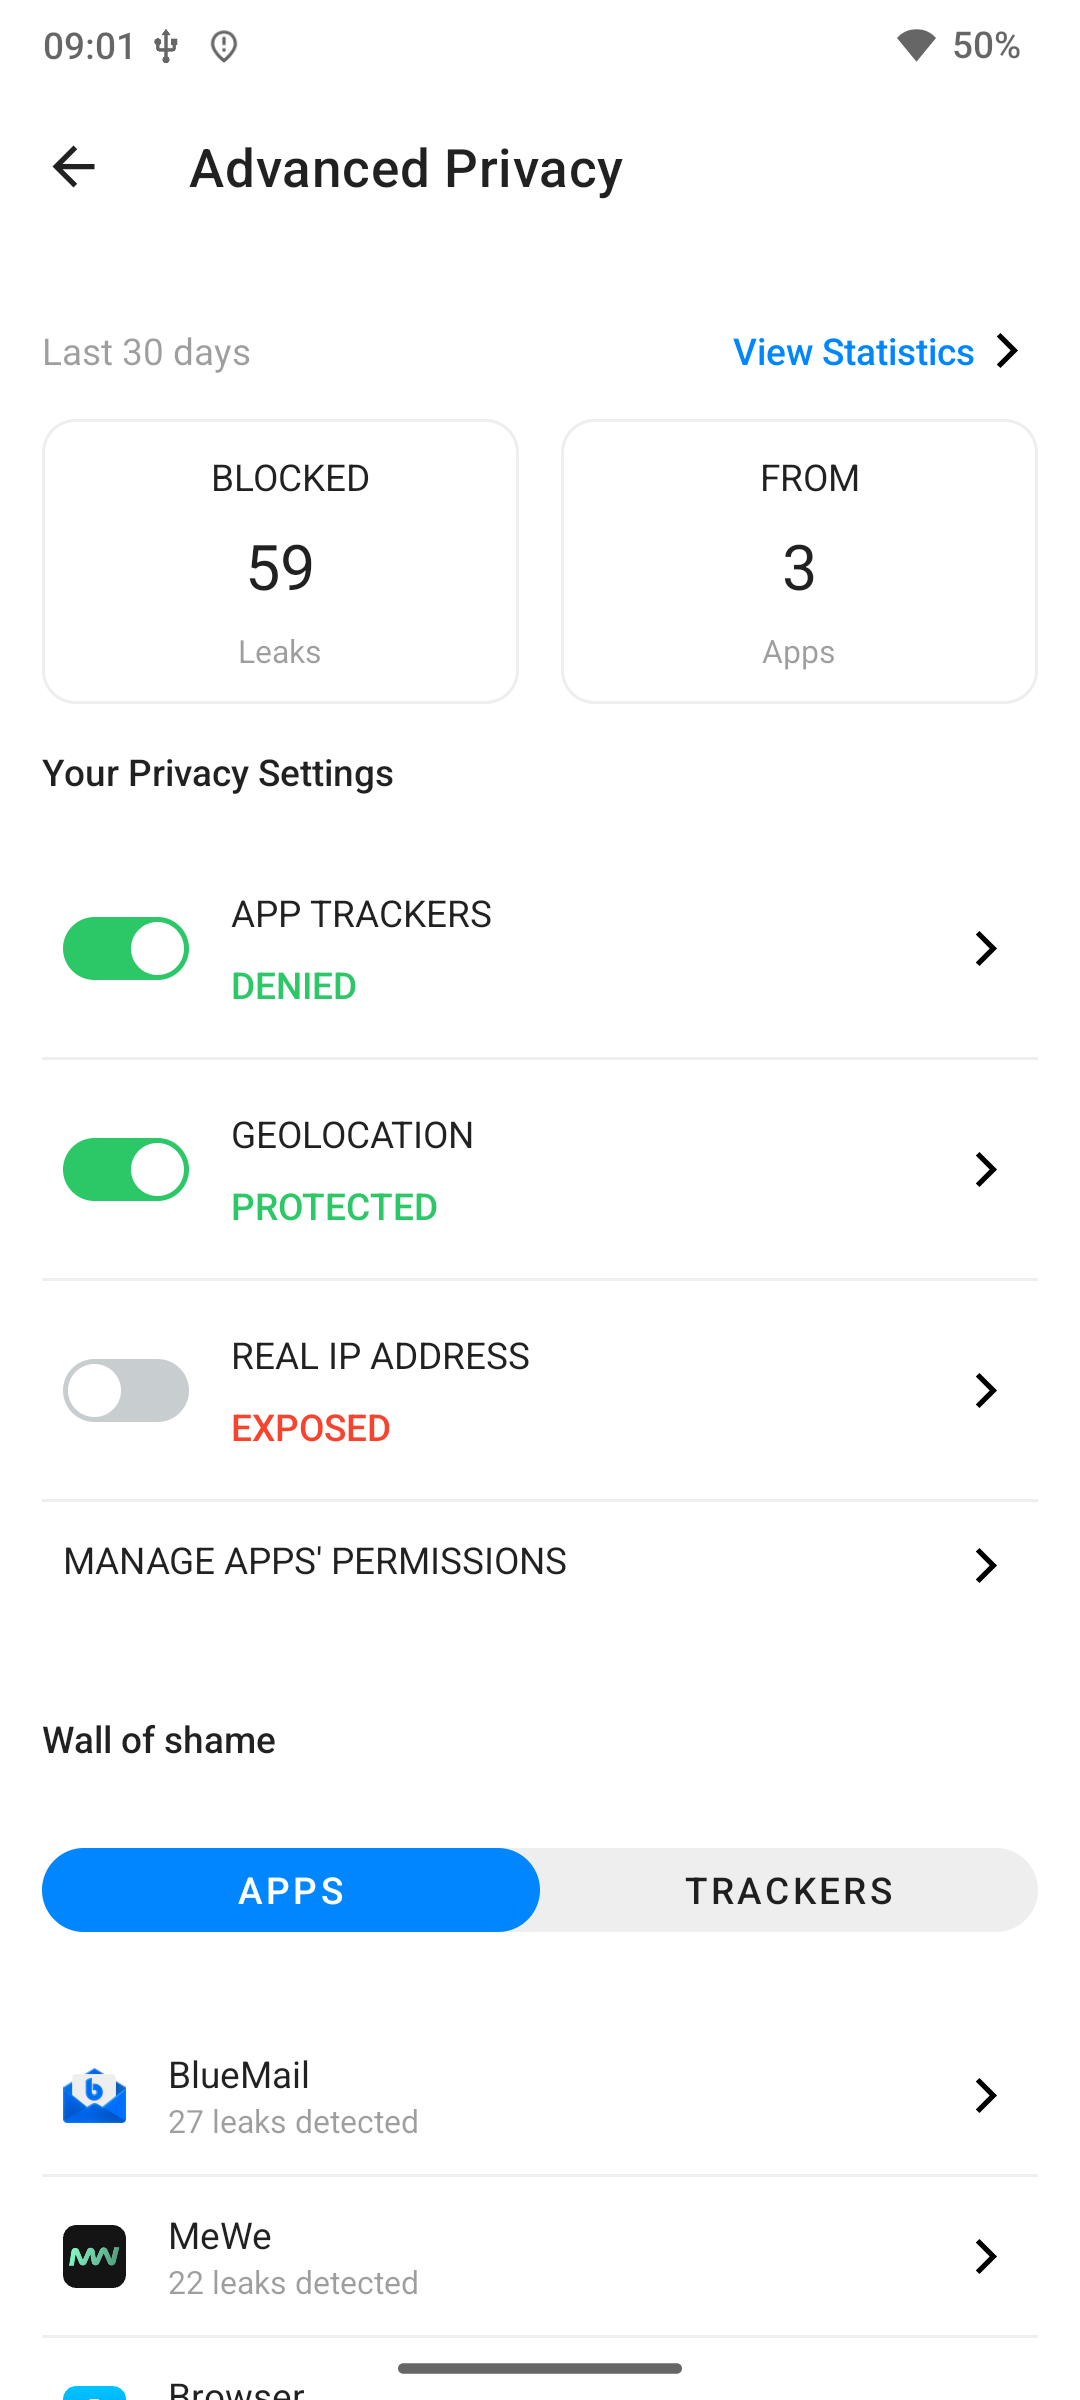The image size is (1080, 2400).
Task: Switch to the Trackers tab
Action: pos(788,1891)
